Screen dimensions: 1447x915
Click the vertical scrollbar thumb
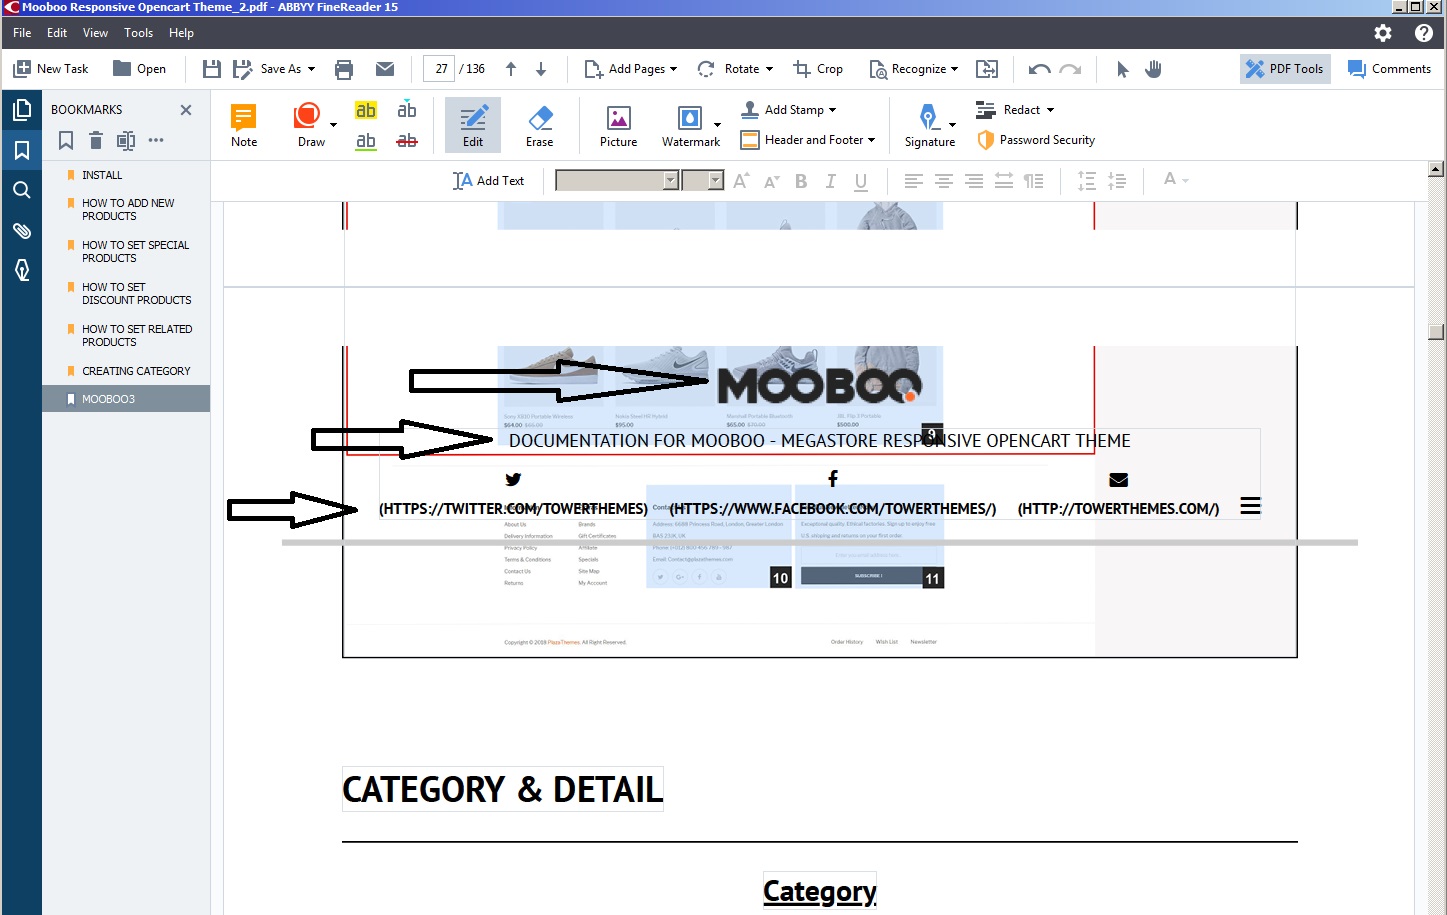1436,332
